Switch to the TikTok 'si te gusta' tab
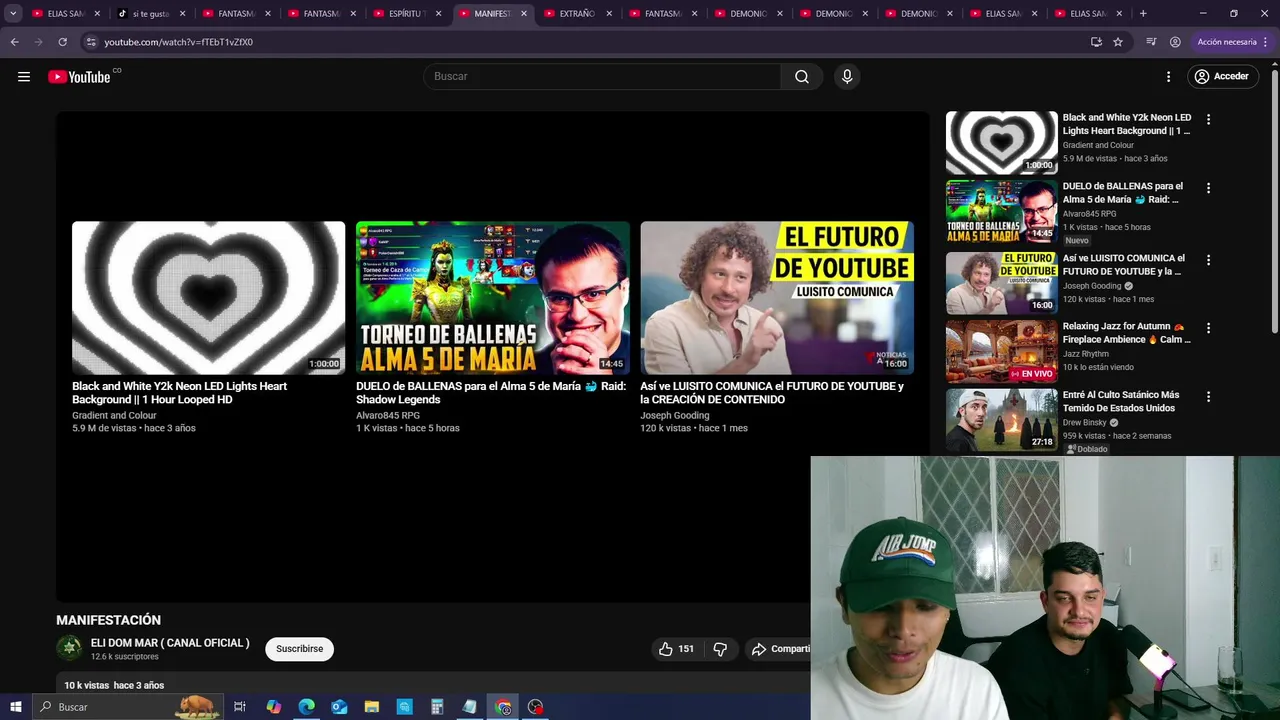 click(x=150, y=14)
